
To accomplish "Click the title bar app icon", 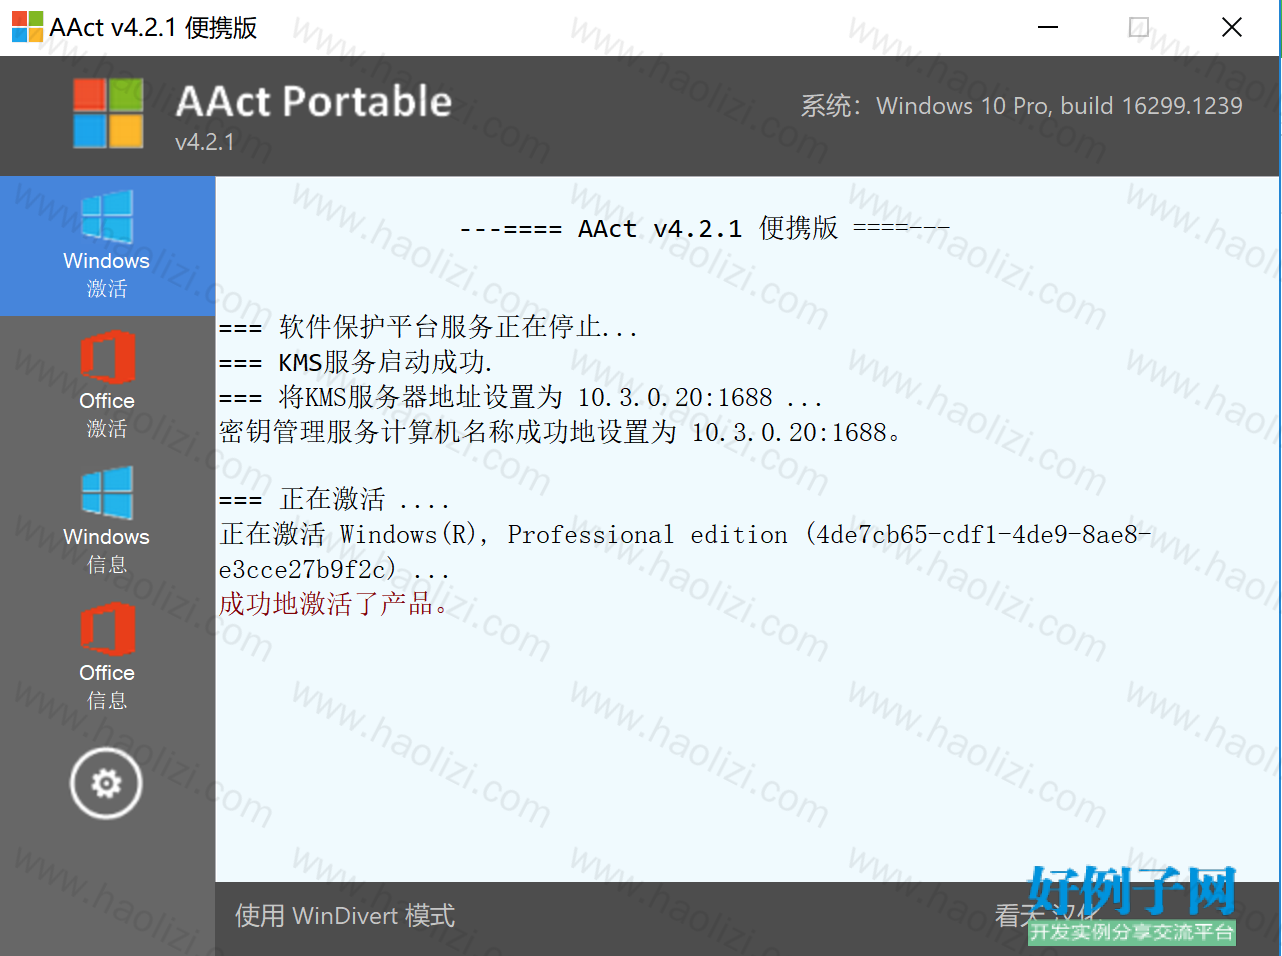I will tap(27, 27).
